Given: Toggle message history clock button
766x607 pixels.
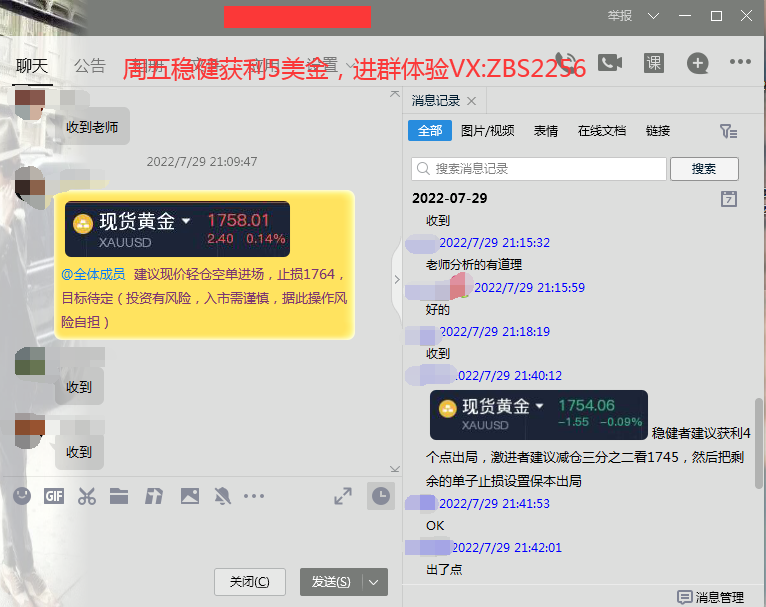Looking at the screenshot, I should 380,496.
